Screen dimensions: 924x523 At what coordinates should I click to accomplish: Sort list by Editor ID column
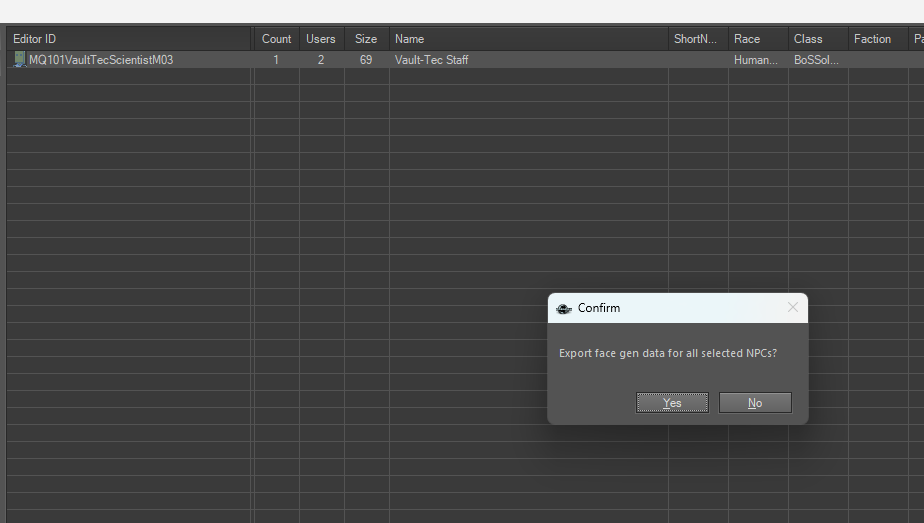[129, 39]
